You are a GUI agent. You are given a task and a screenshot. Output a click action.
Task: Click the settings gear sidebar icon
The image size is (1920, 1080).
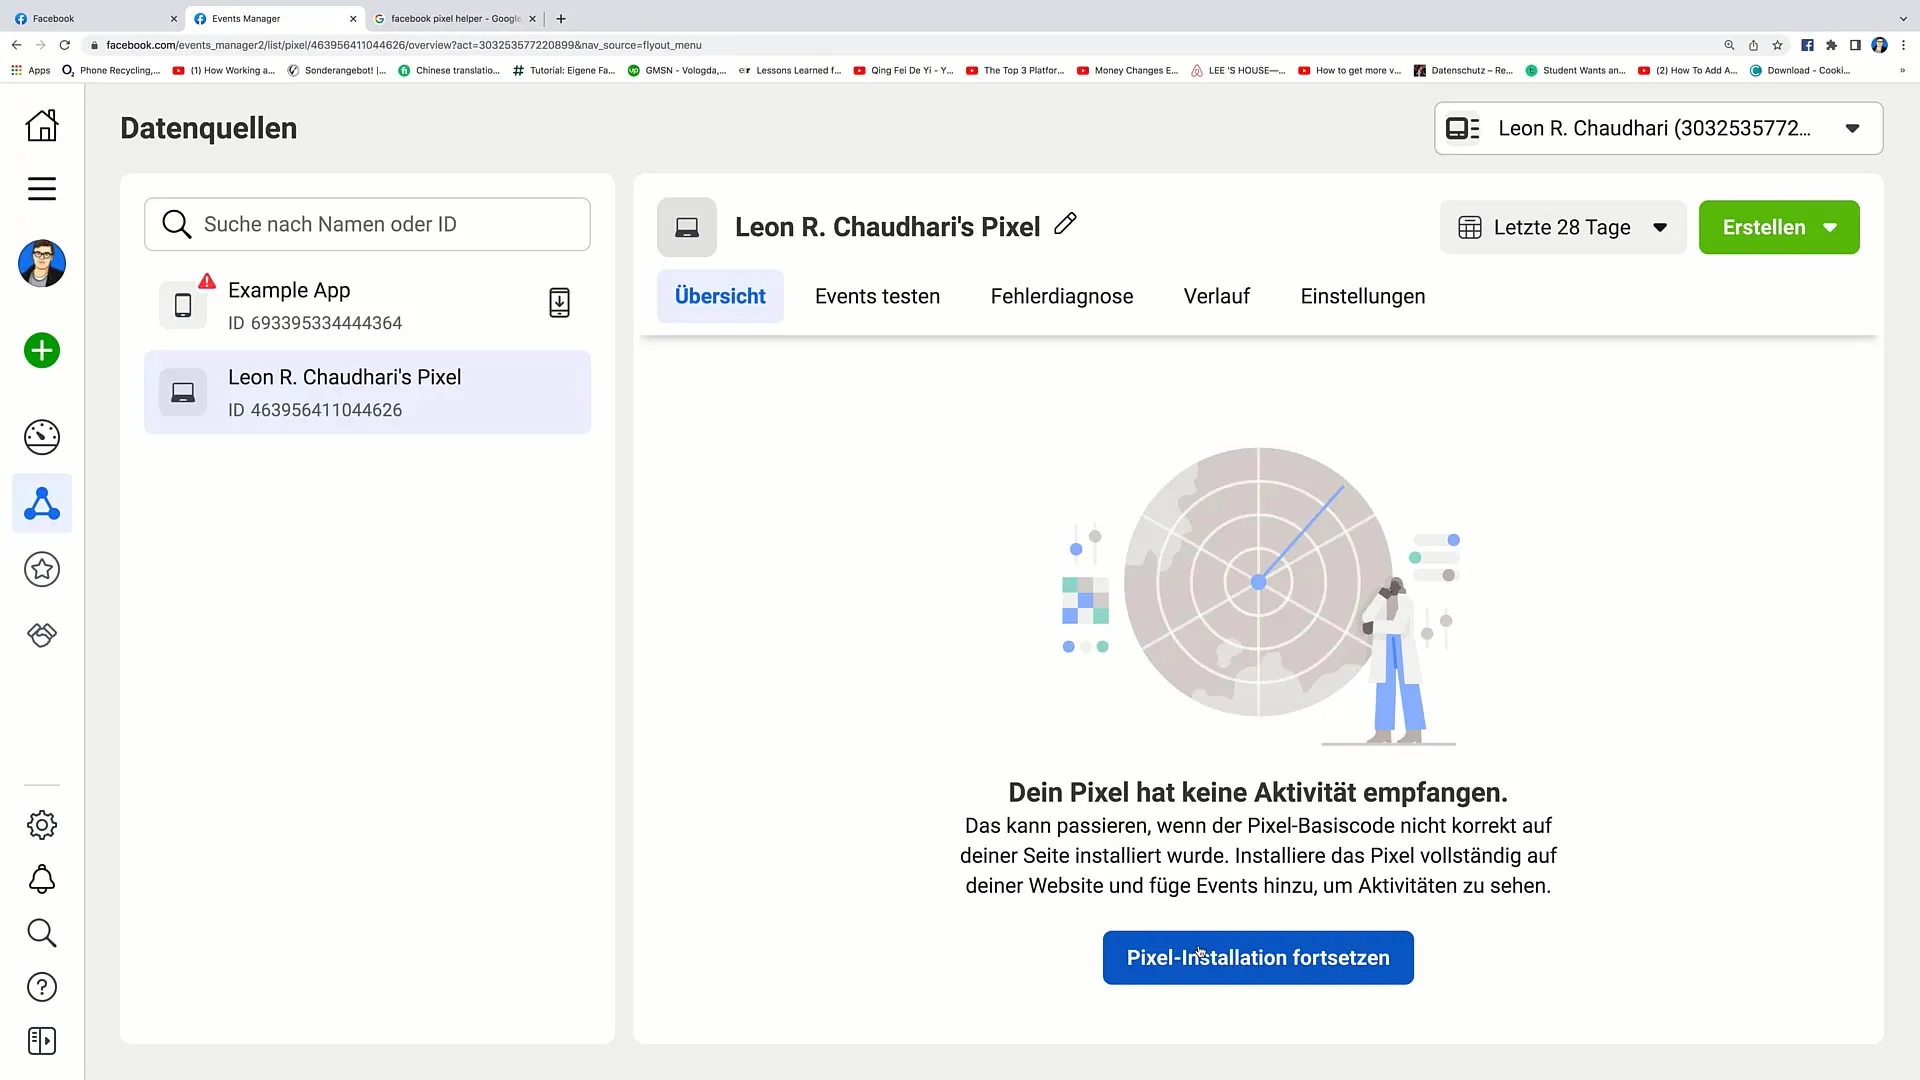point(42,825)
